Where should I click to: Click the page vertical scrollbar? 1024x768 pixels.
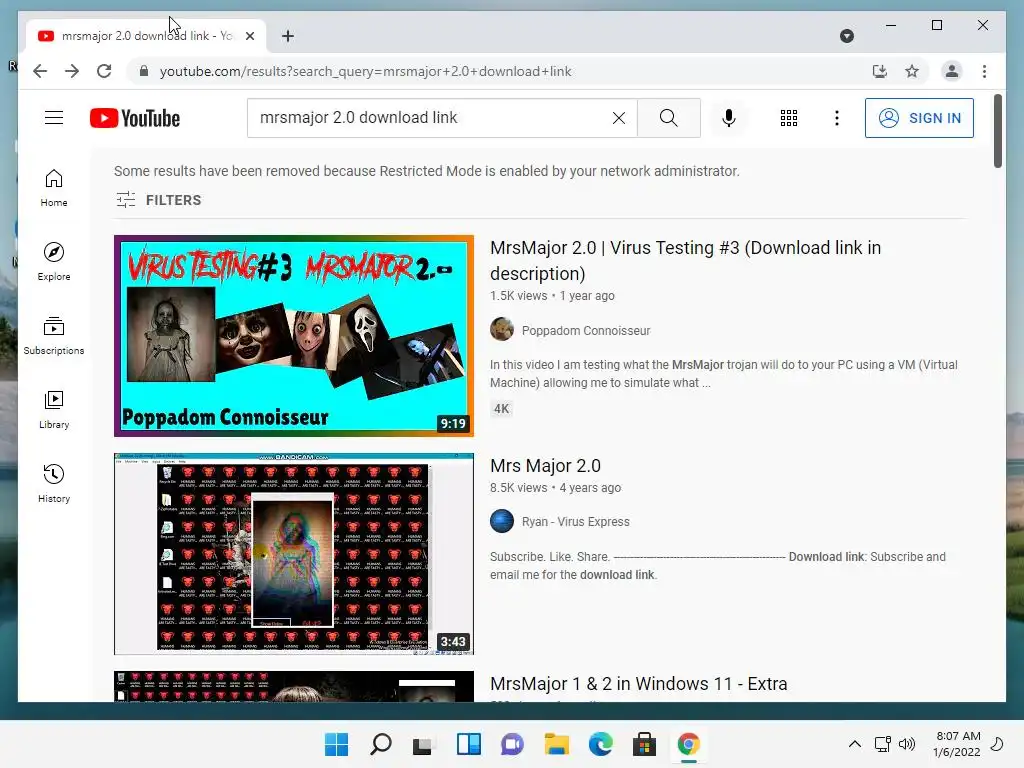[997, 131]
